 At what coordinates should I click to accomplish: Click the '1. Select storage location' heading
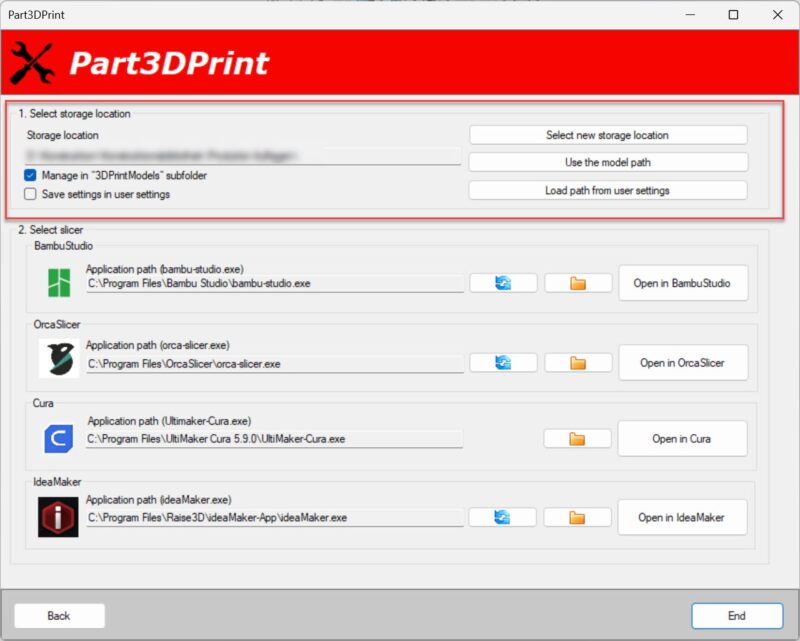pyautogui.click(x=74, y=114)
